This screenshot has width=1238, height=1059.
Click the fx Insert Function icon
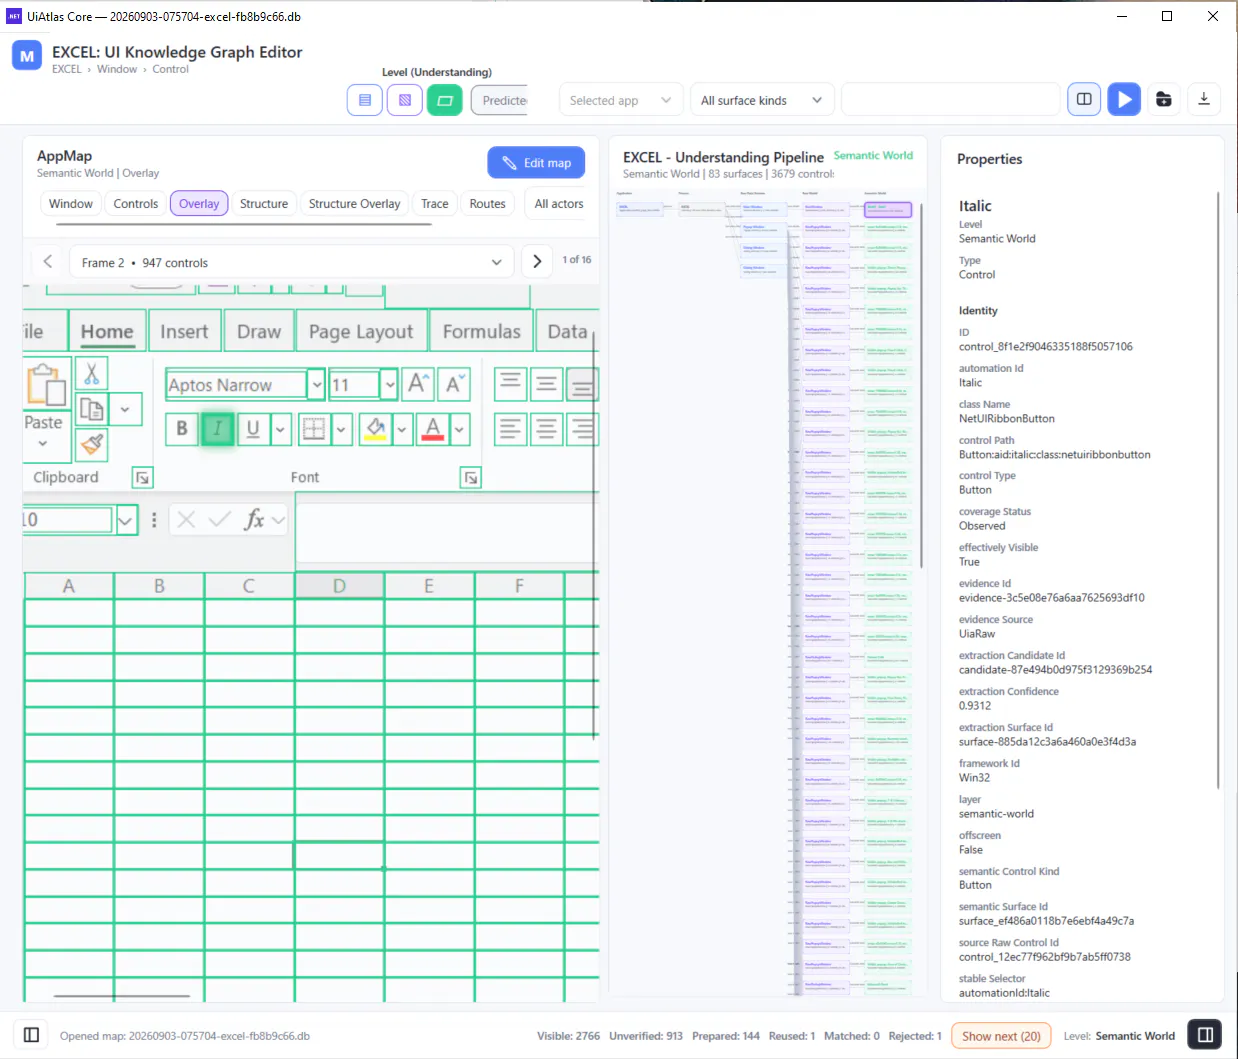click(x=254, y=519)
